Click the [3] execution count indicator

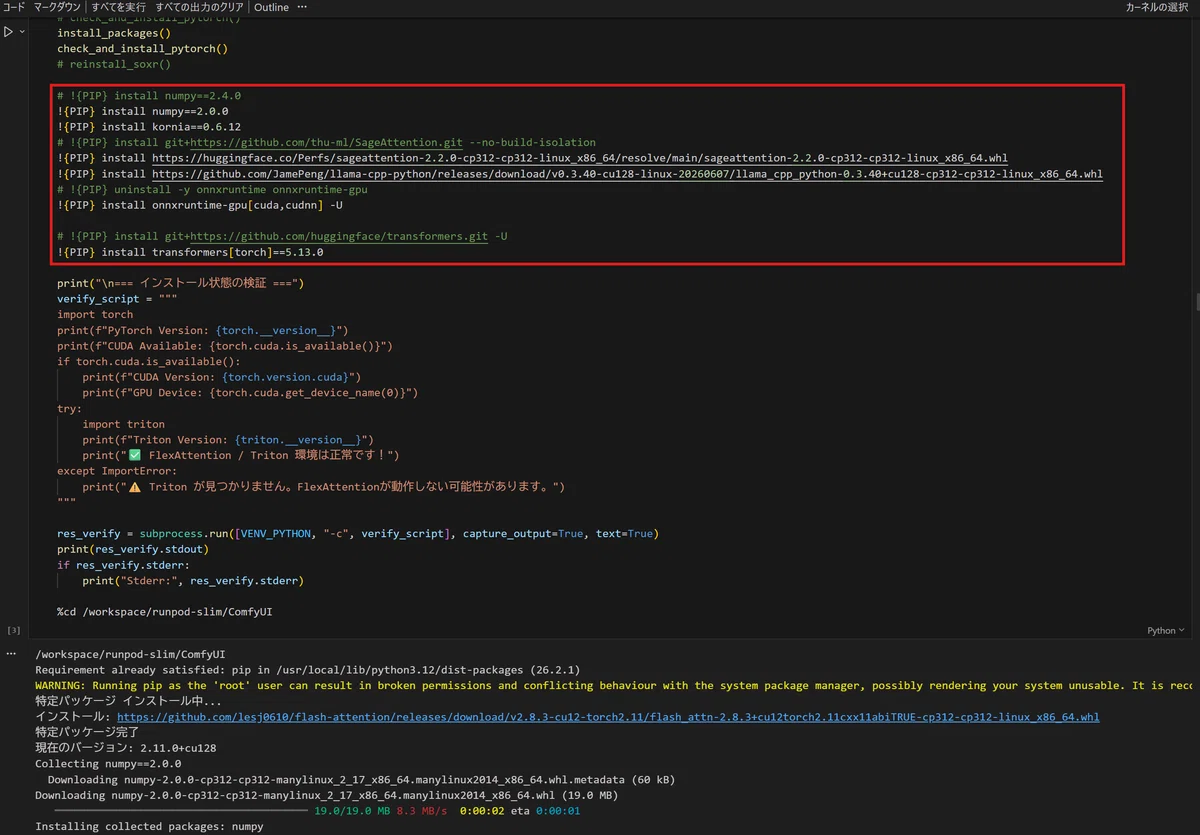(x=13, y=631)
